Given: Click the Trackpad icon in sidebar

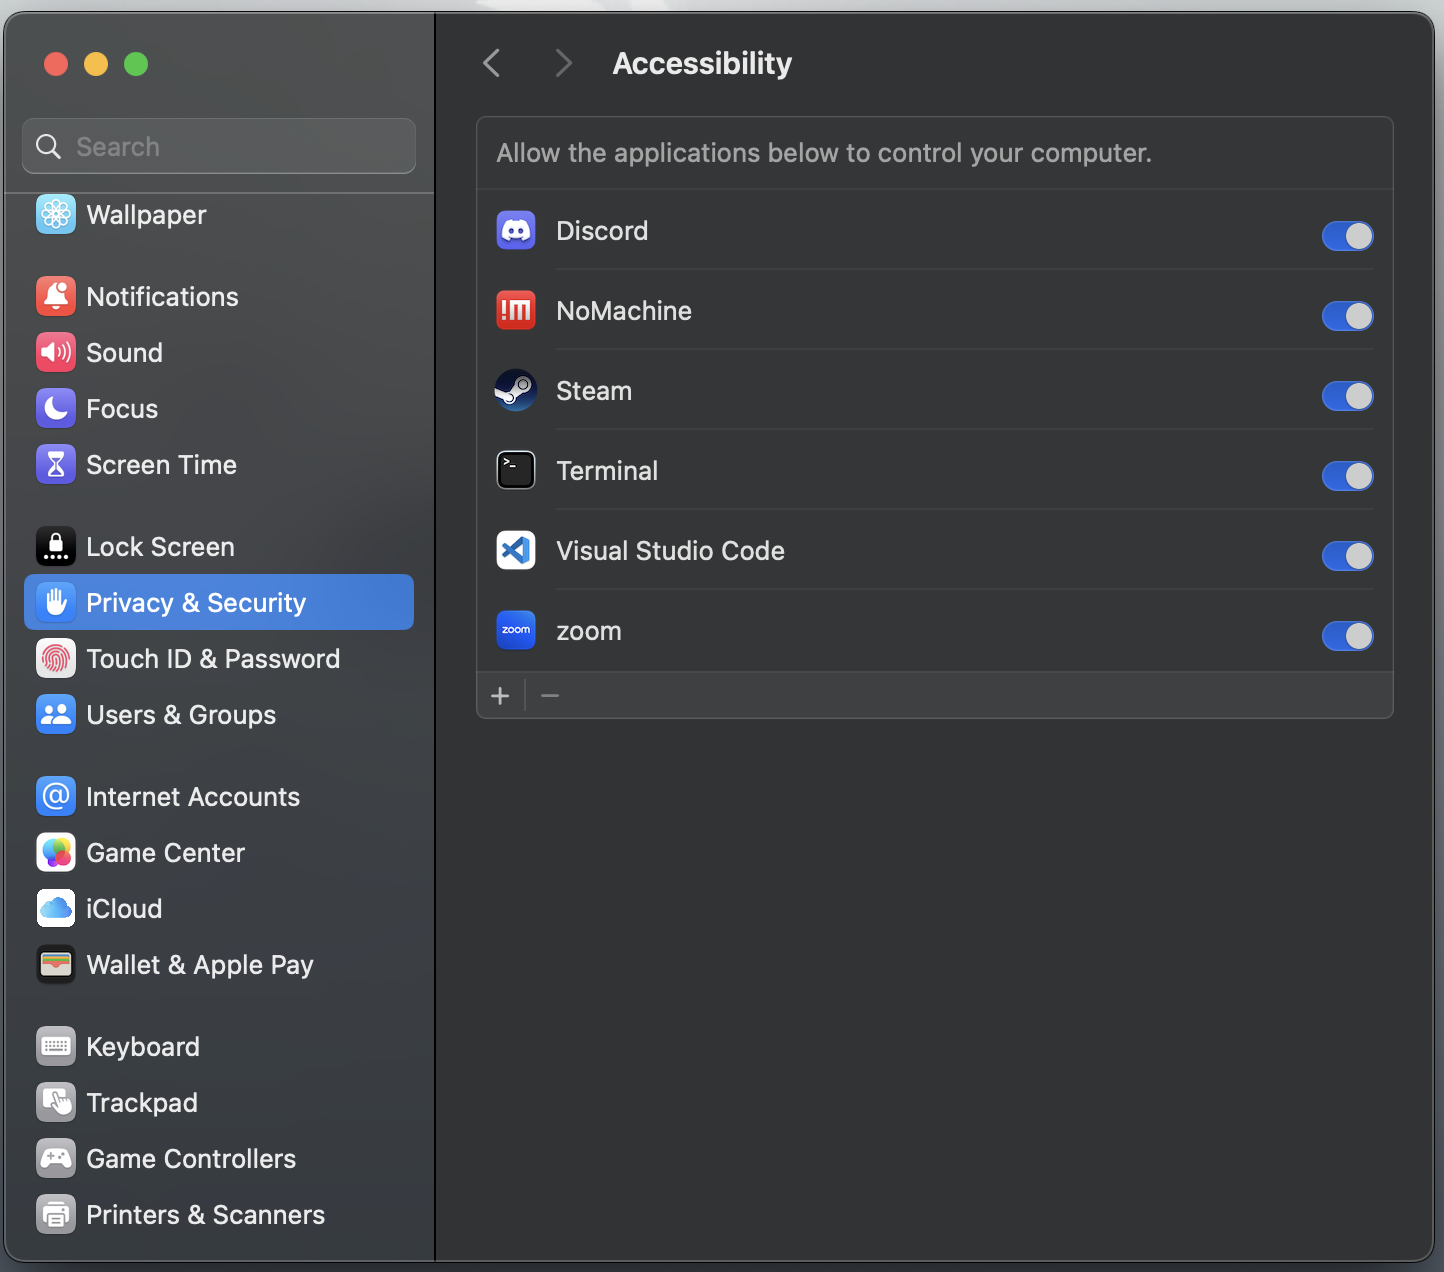Looking at the screenshot, I should [x=56, y=1102].
